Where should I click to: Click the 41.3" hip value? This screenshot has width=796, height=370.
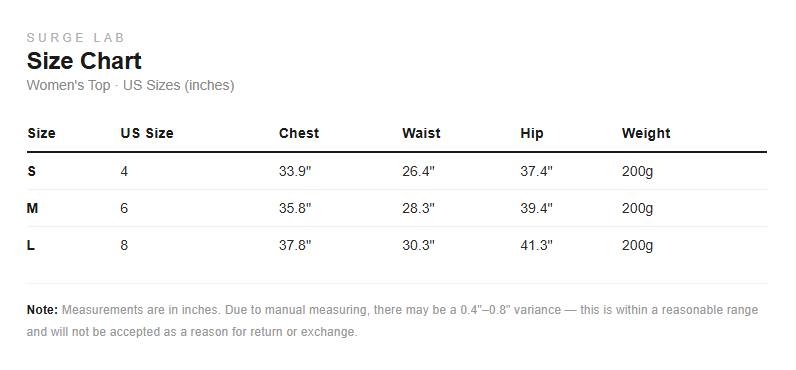coord(537,246)
